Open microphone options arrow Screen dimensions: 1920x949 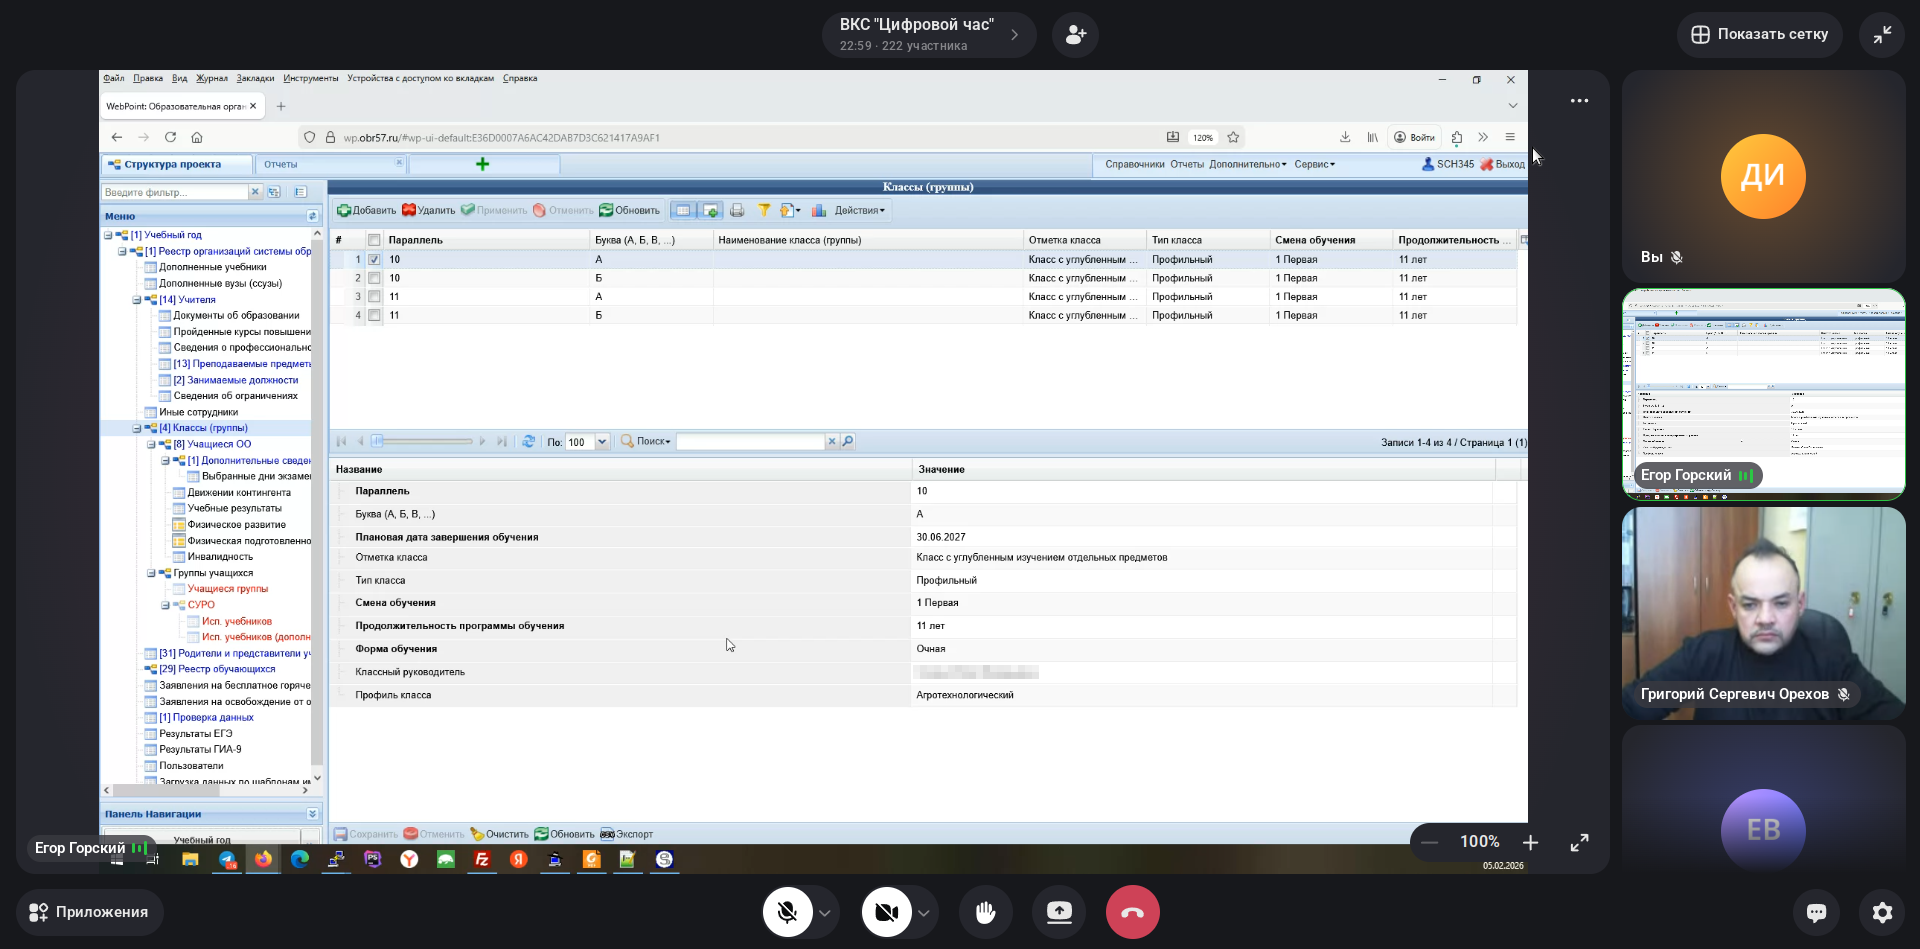coord(825,913)
